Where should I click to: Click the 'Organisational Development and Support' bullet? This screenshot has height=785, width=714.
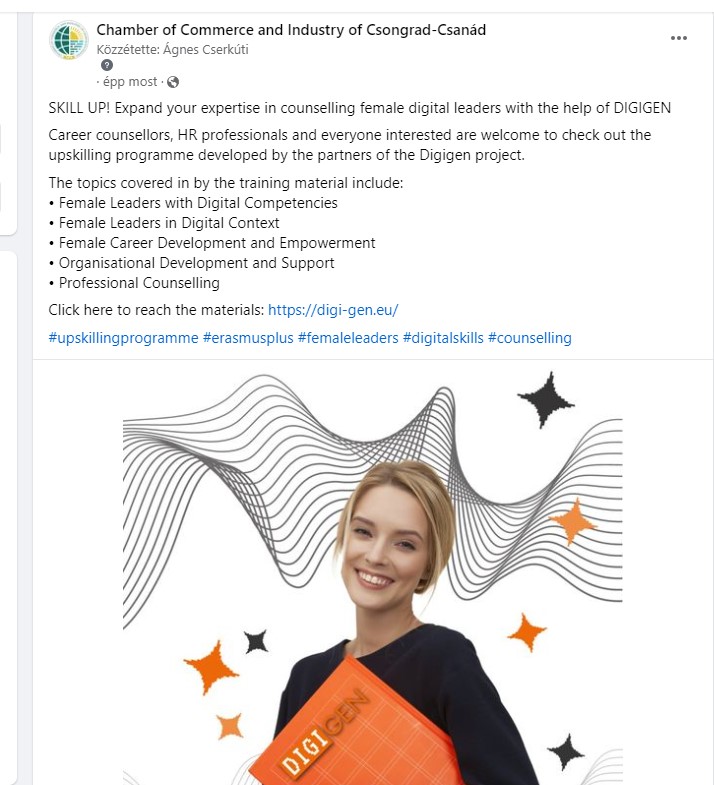(196, 263)
